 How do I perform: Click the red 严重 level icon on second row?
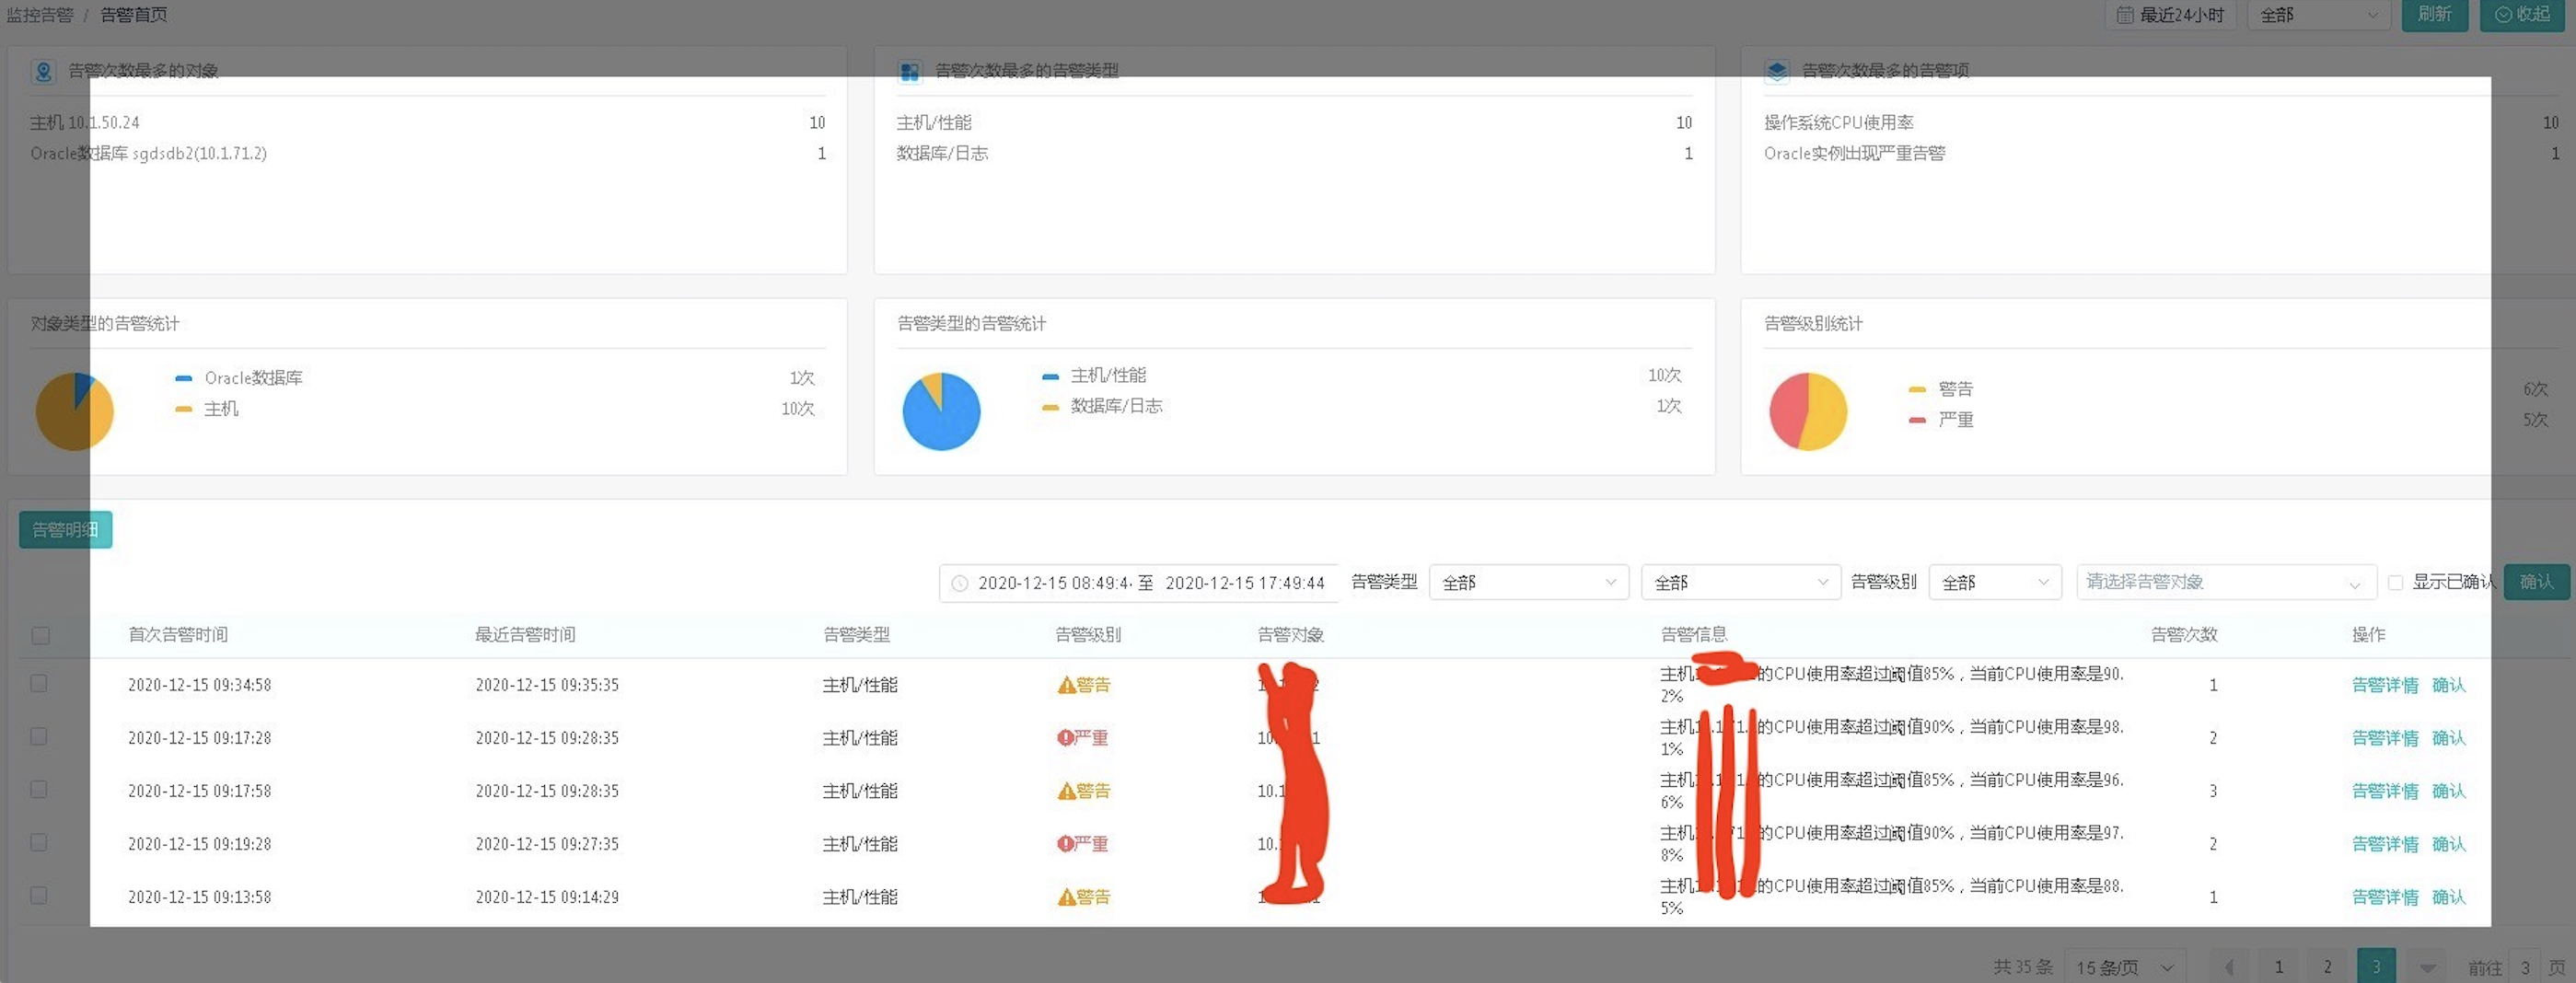(1064, 737)
